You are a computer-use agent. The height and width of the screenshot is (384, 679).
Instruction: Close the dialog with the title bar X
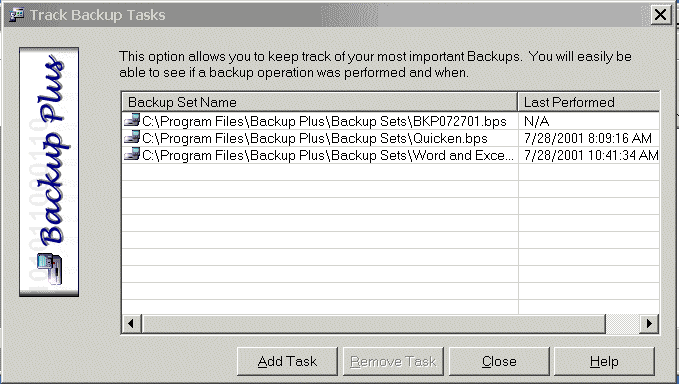pos(661,15)
